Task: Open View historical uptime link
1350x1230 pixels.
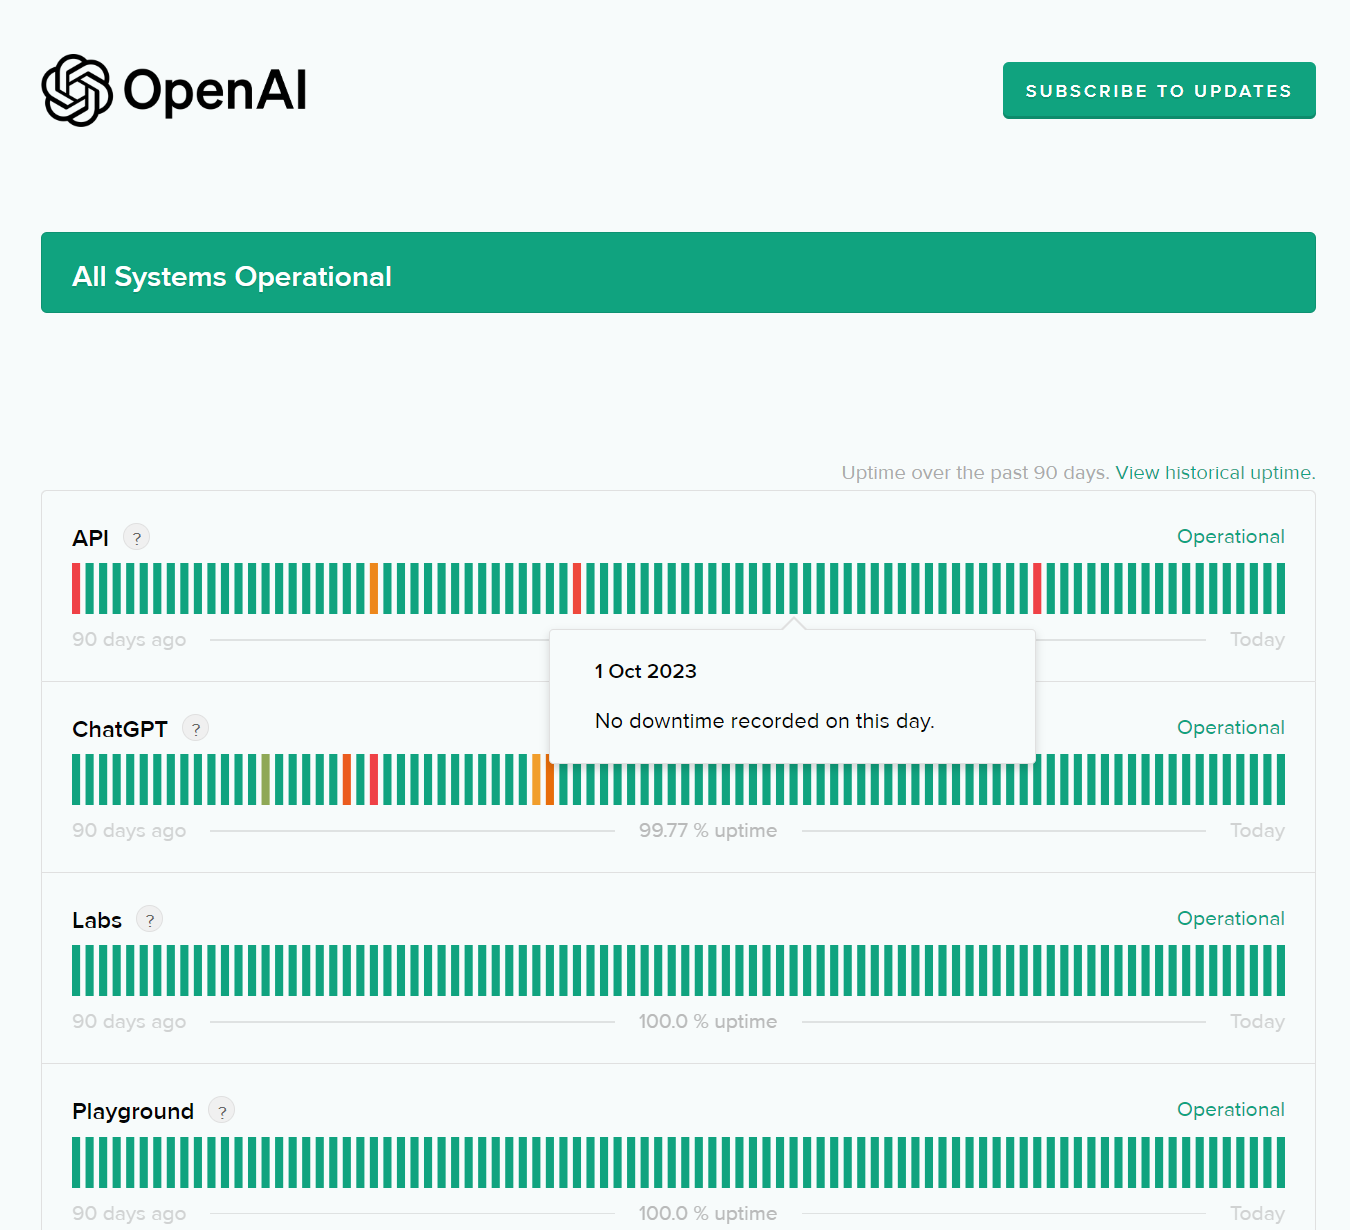Action: click(x=1215, y=472)
